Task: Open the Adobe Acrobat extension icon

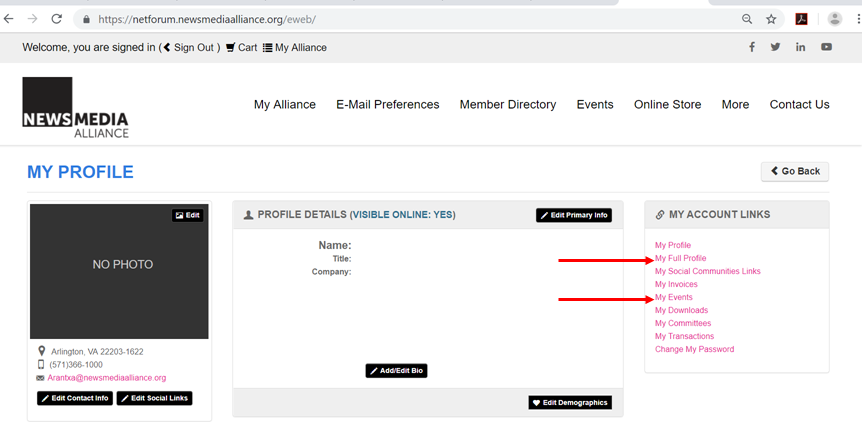Action: [802, 19]
